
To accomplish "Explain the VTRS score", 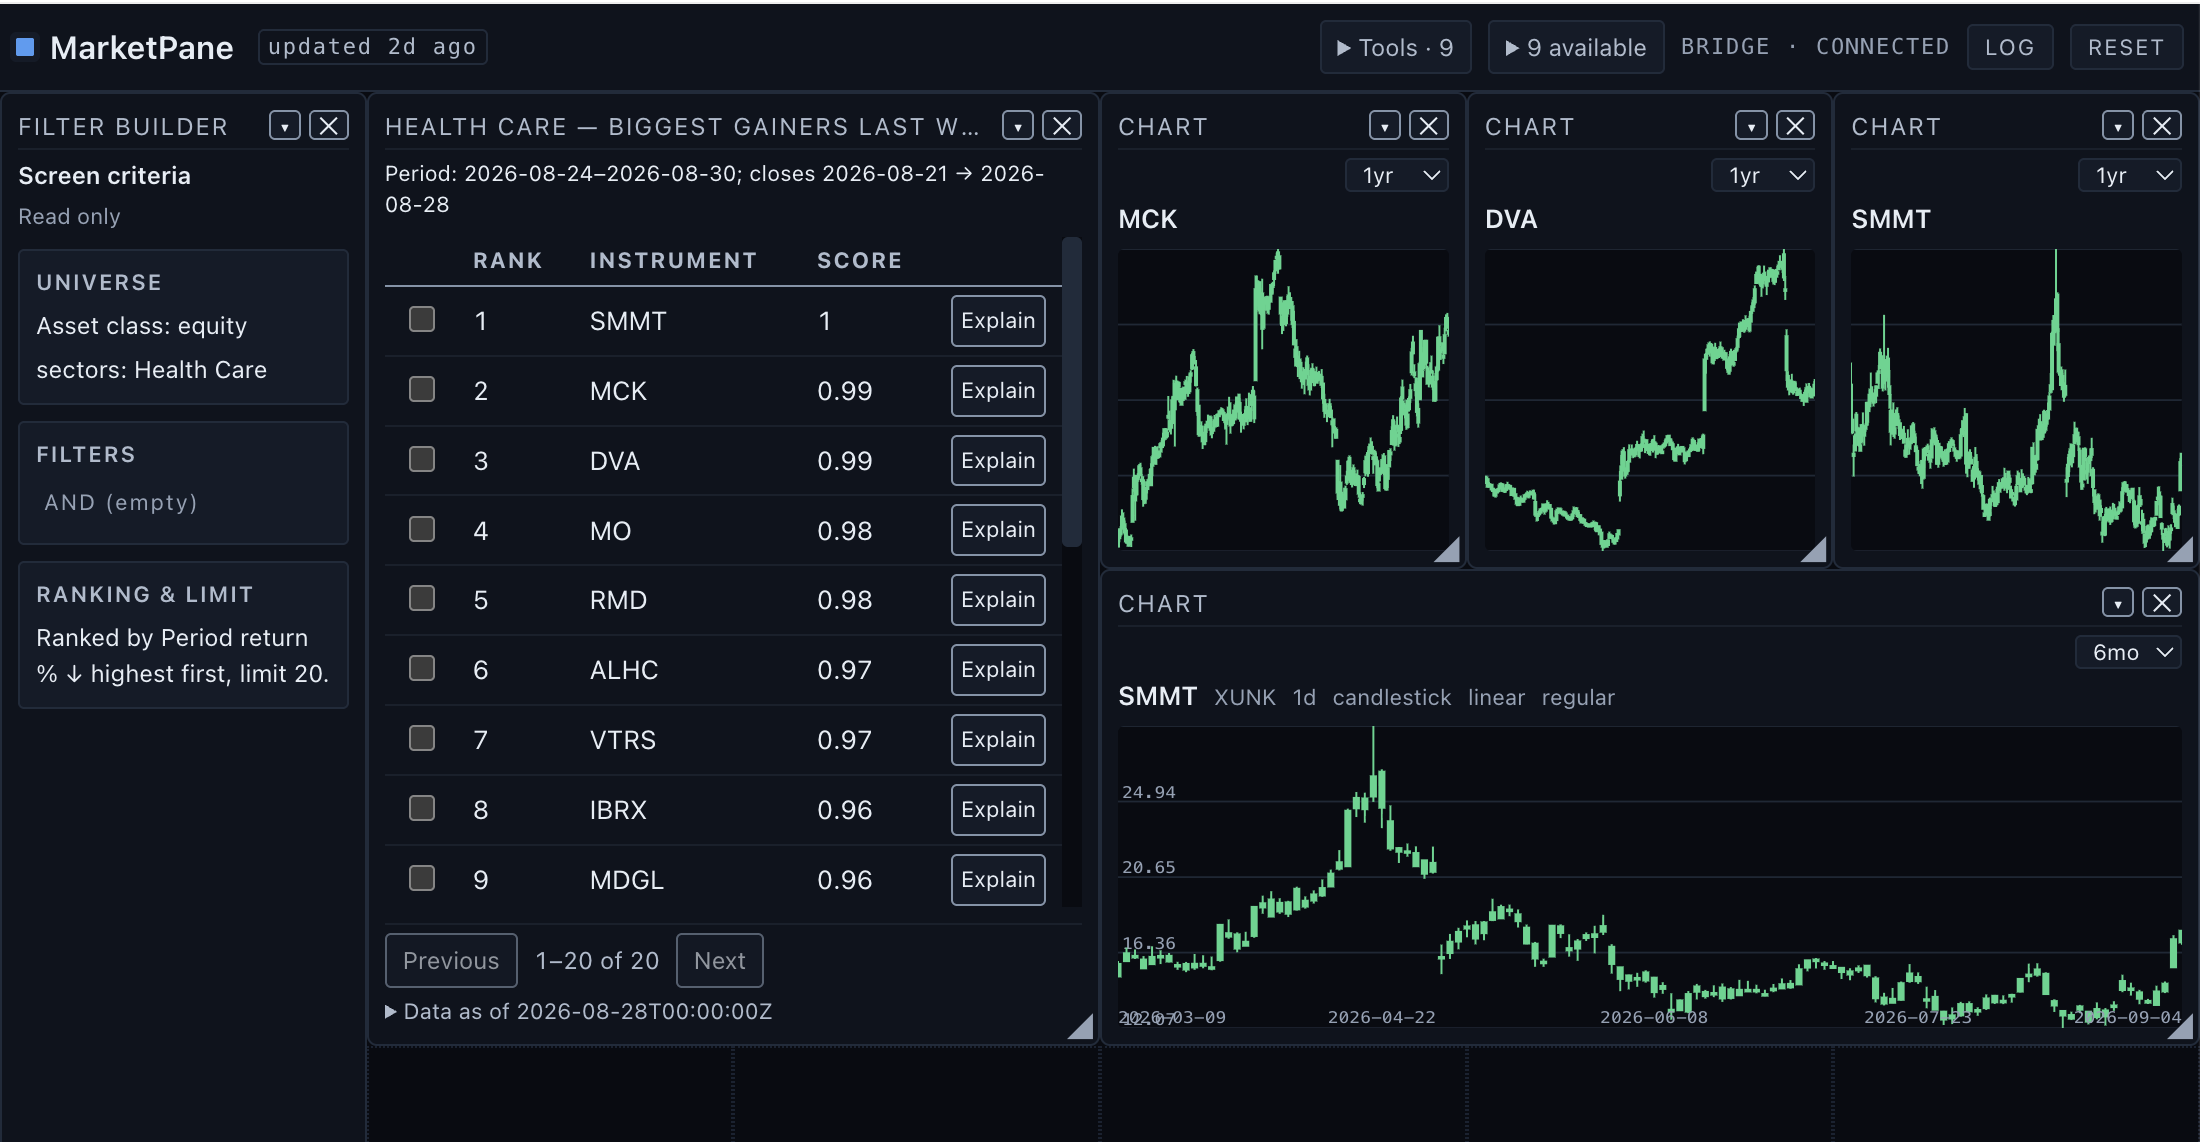I will [998, 740].
